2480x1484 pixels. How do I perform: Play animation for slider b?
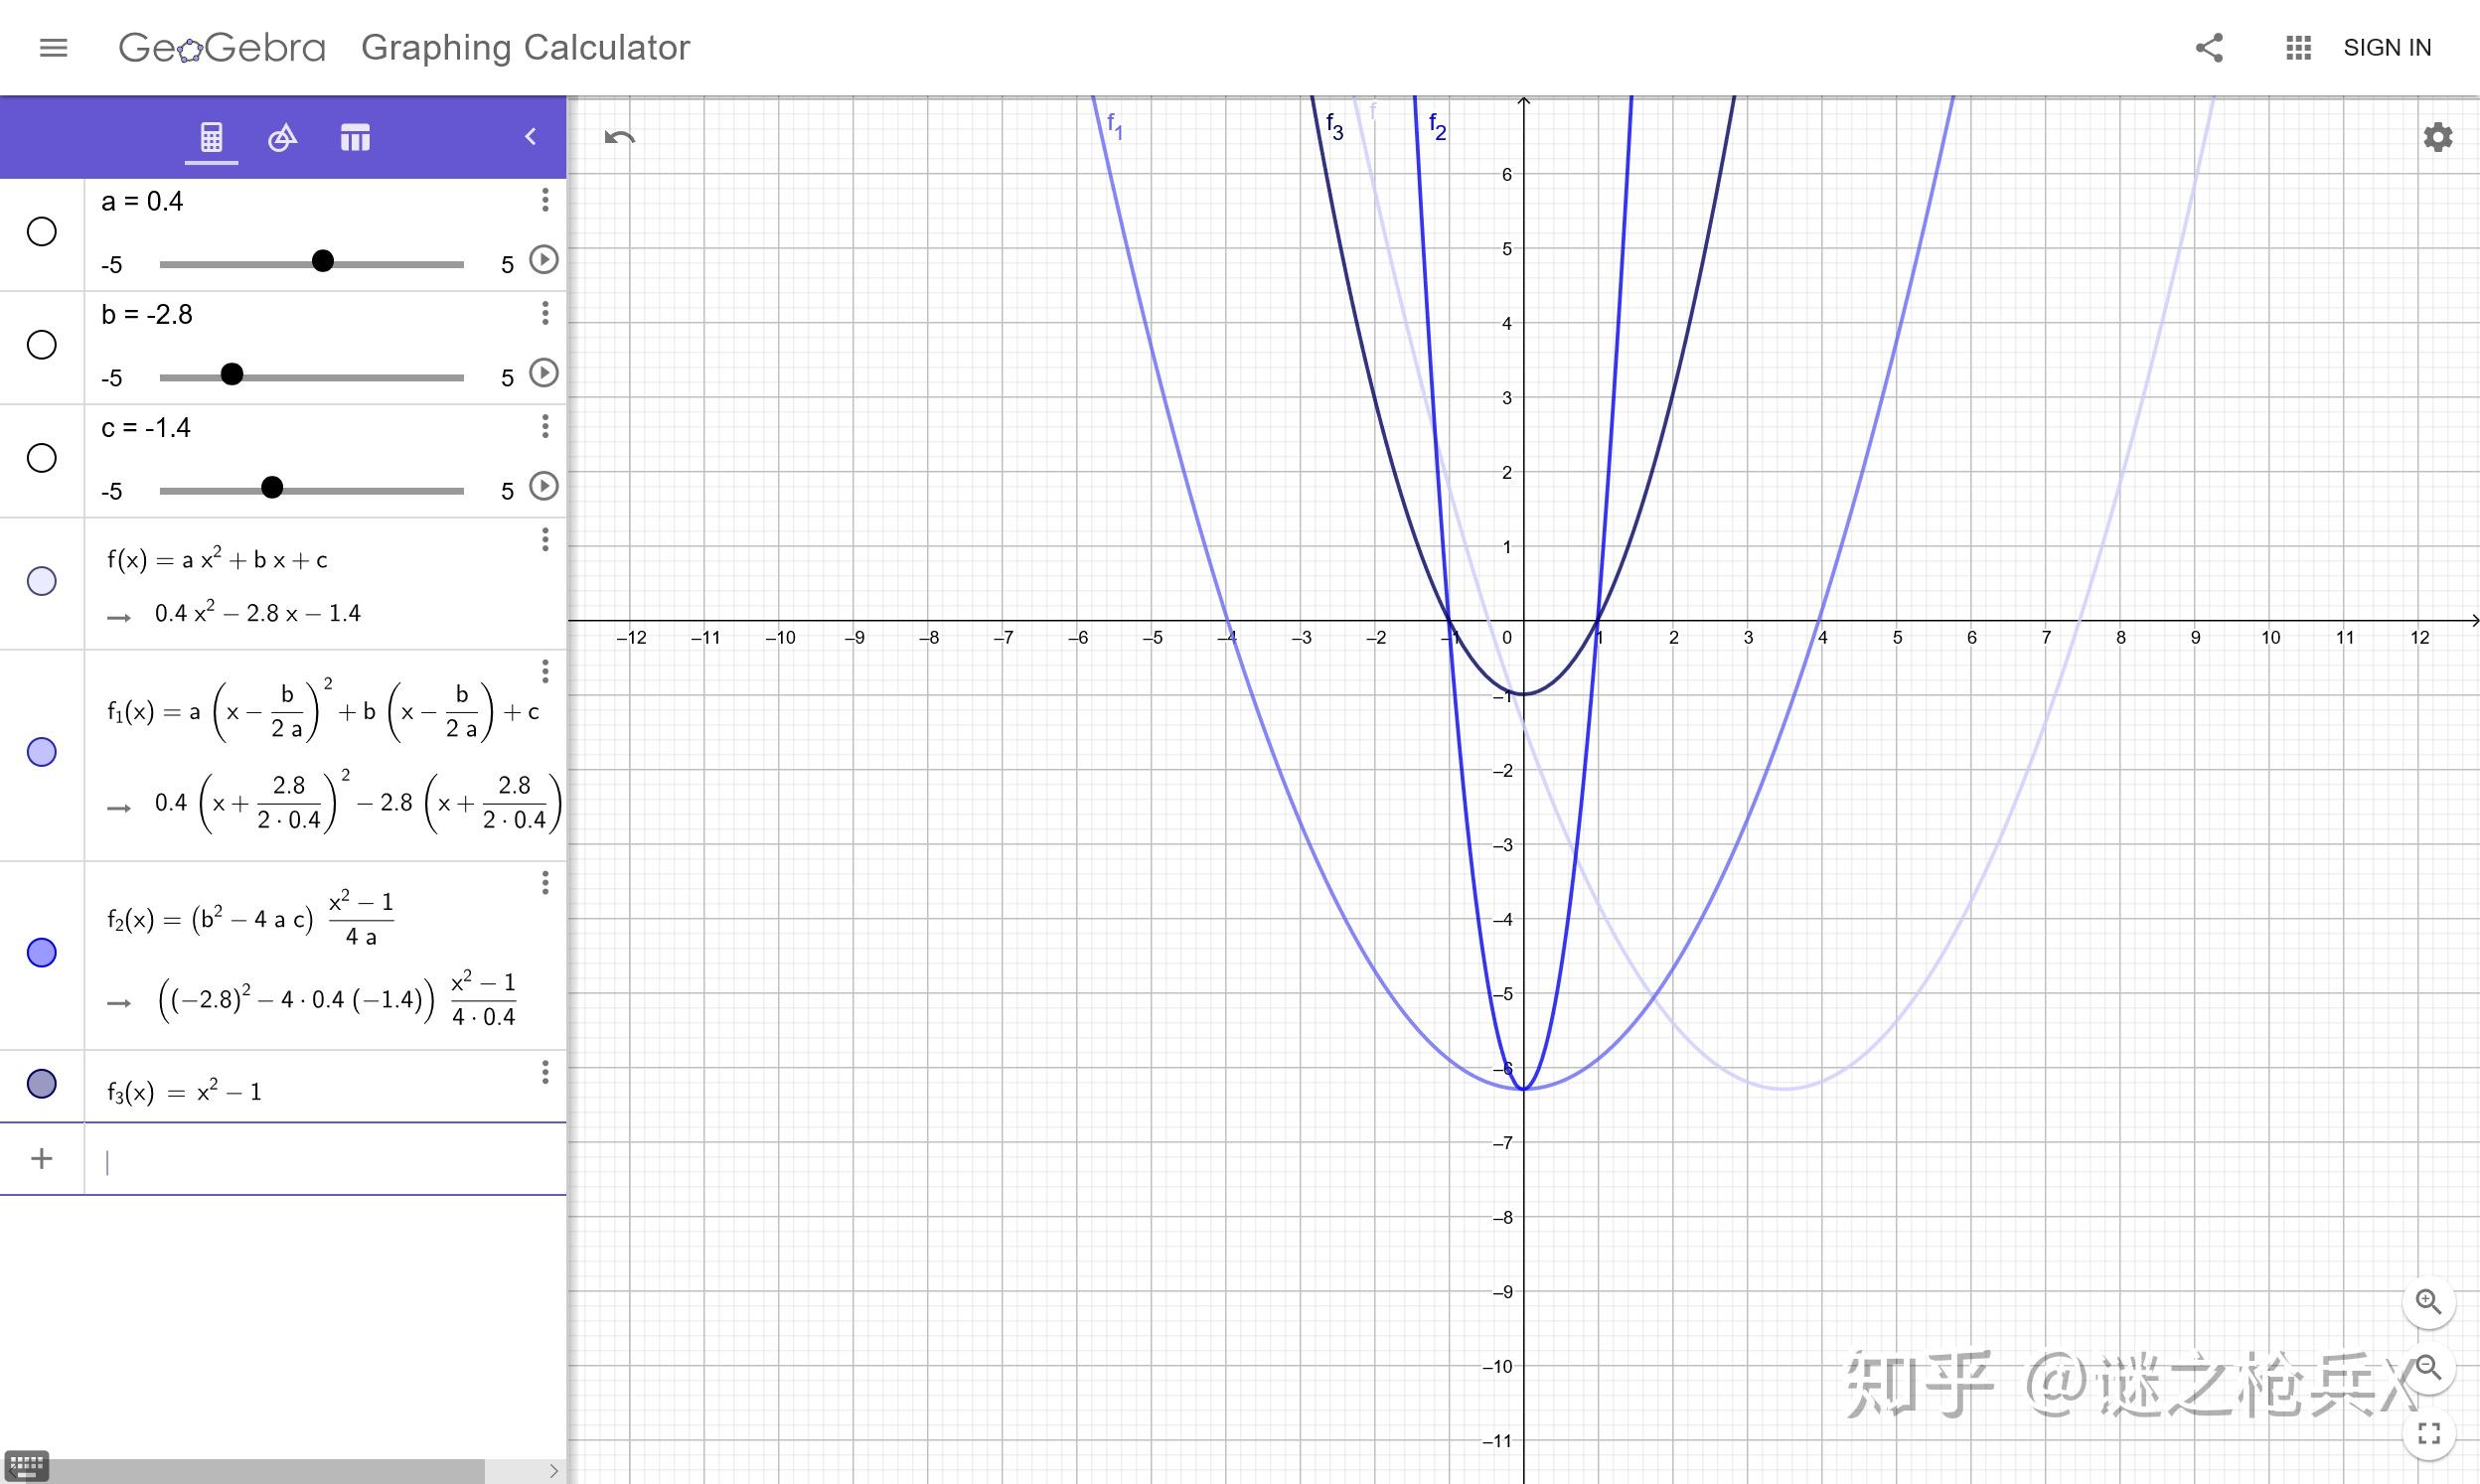pyautogui.click(x=543, y=373)
